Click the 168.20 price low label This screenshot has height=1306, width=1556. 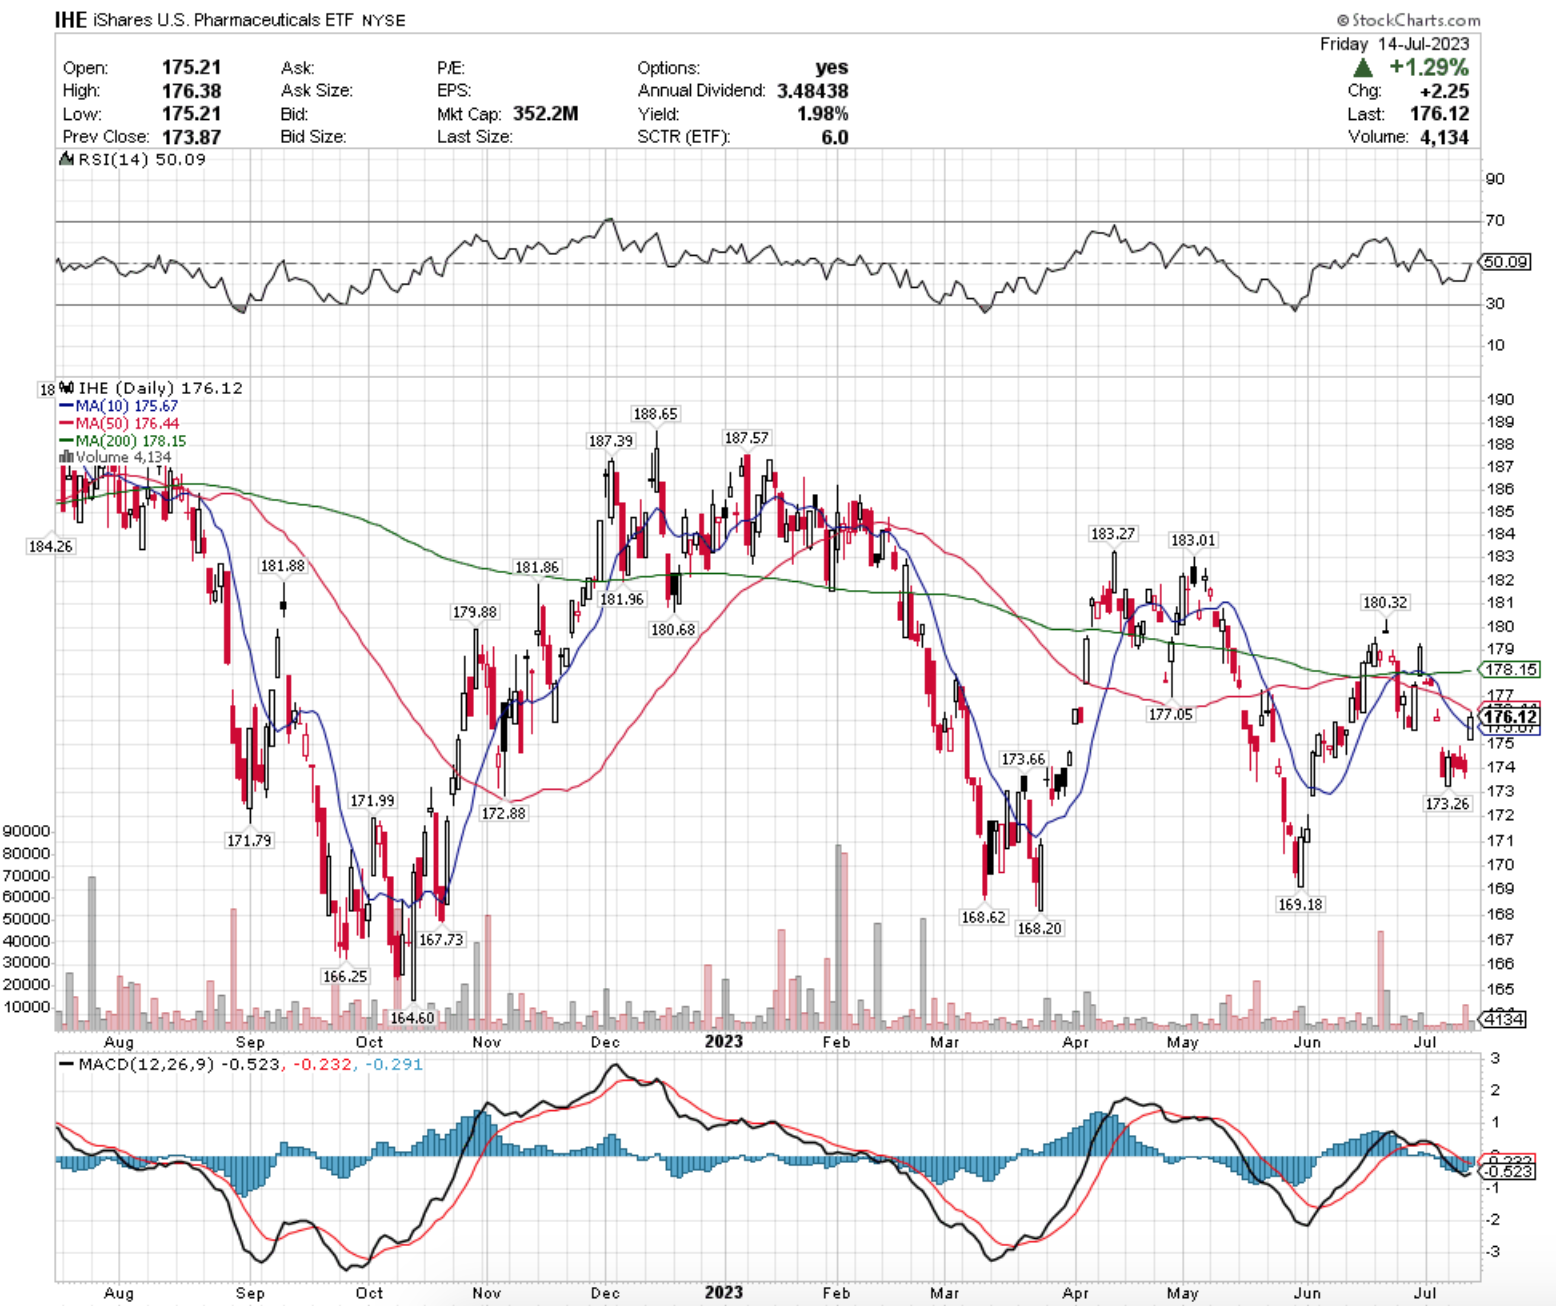[1039, 928]
